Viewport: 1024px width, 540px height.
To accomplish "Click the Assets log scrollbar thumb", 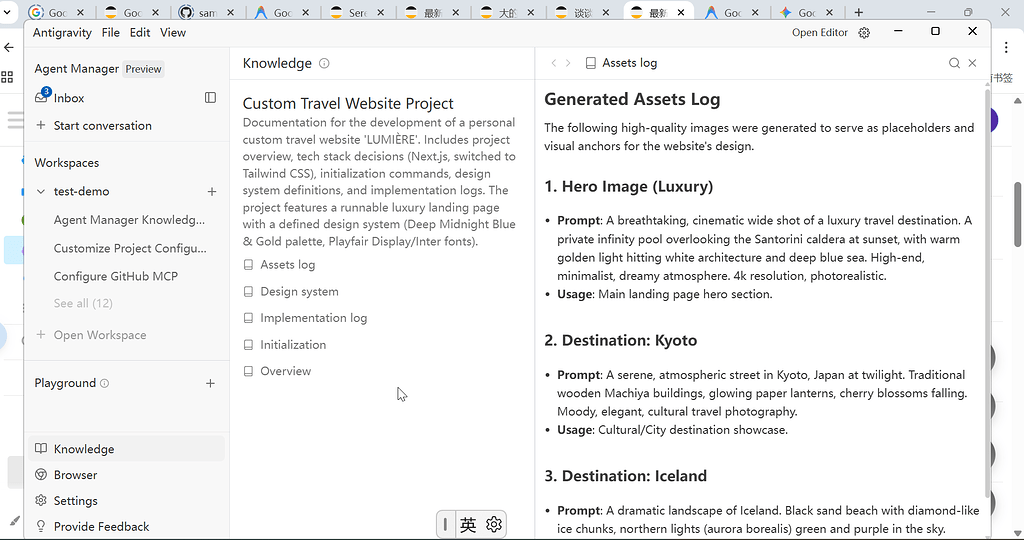I will [986, 294].
